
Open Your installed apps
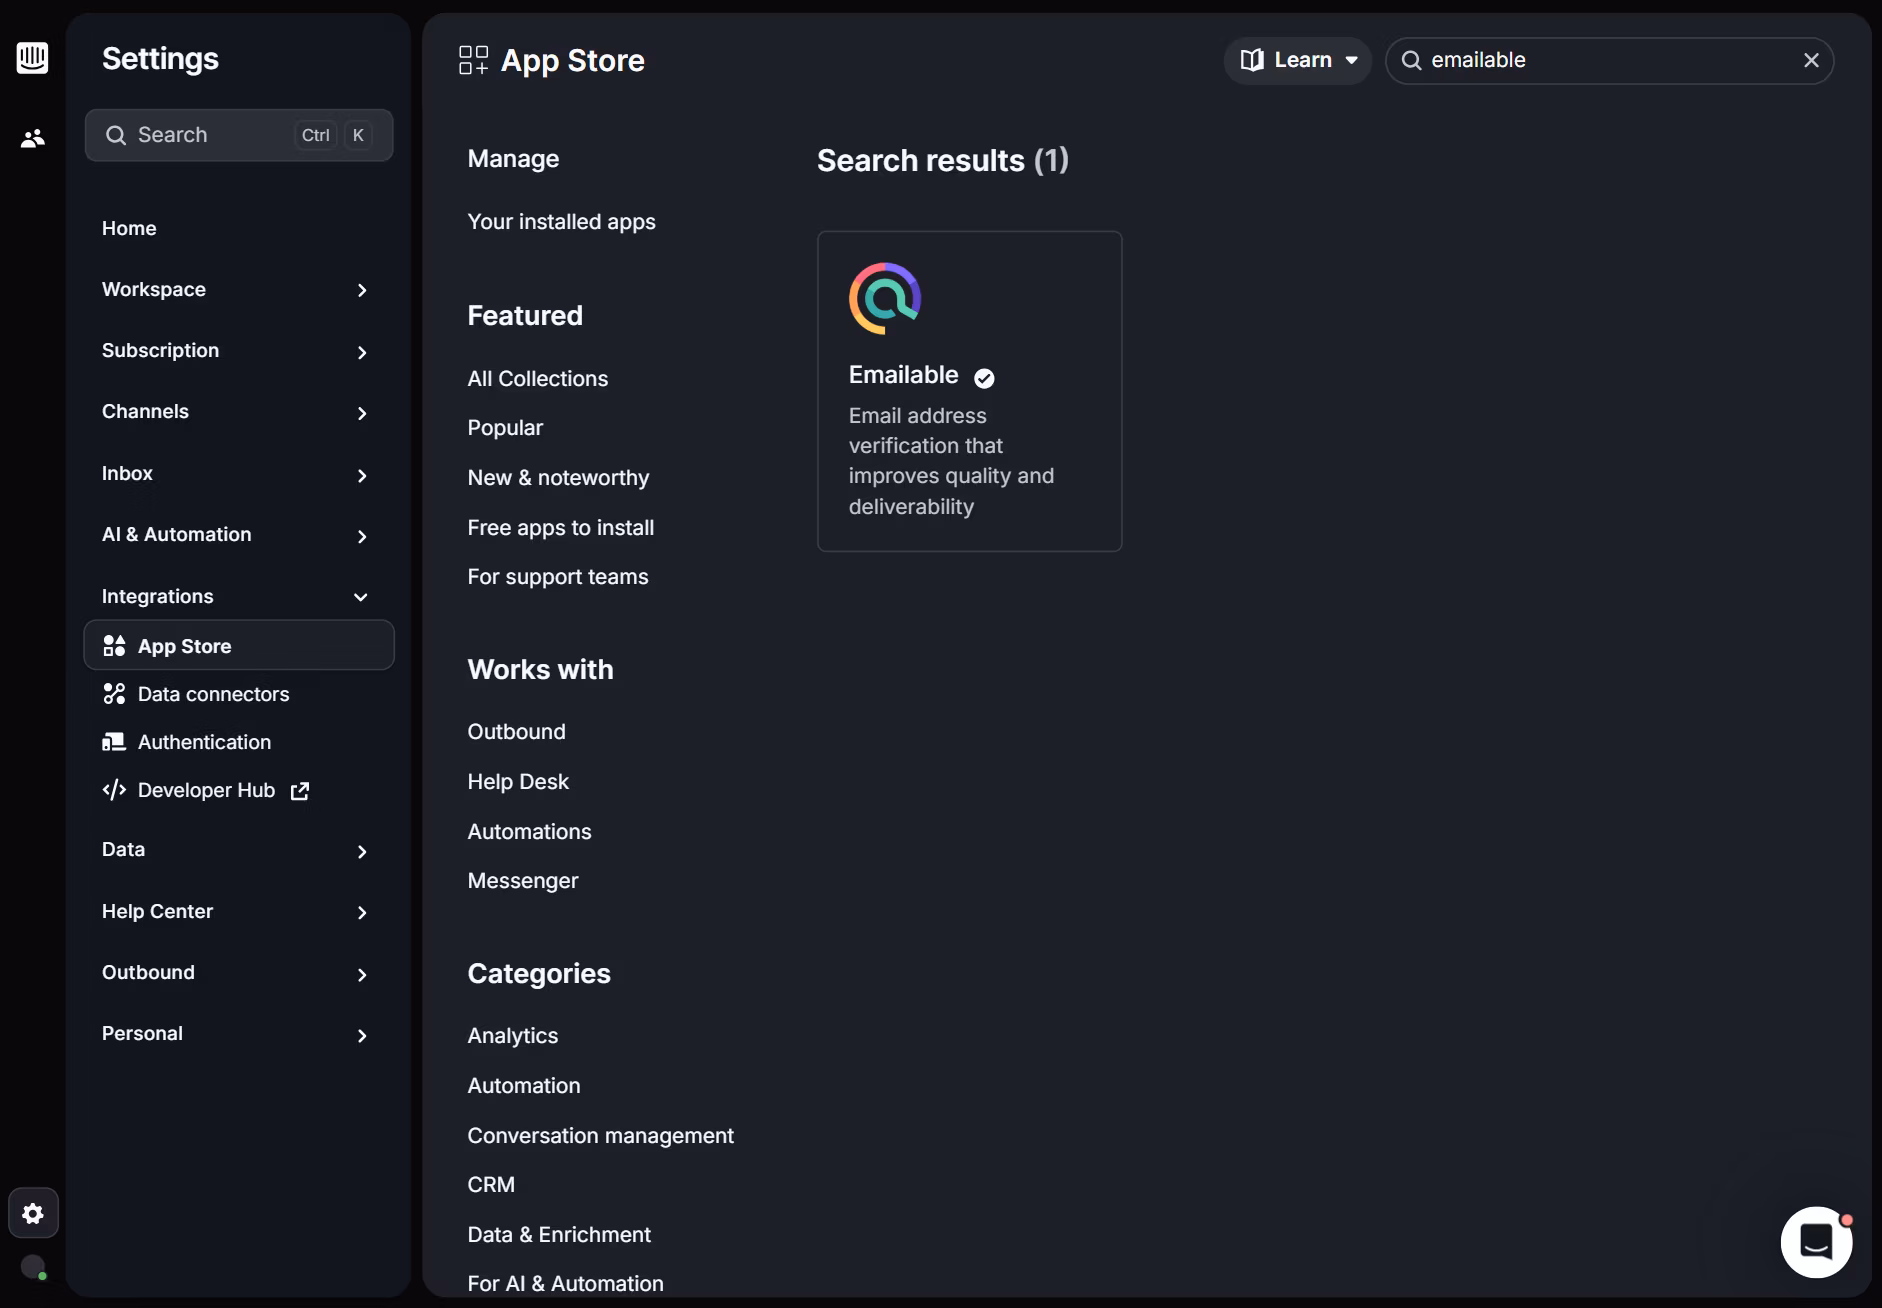pyautogui.click(x=561, y=222)
